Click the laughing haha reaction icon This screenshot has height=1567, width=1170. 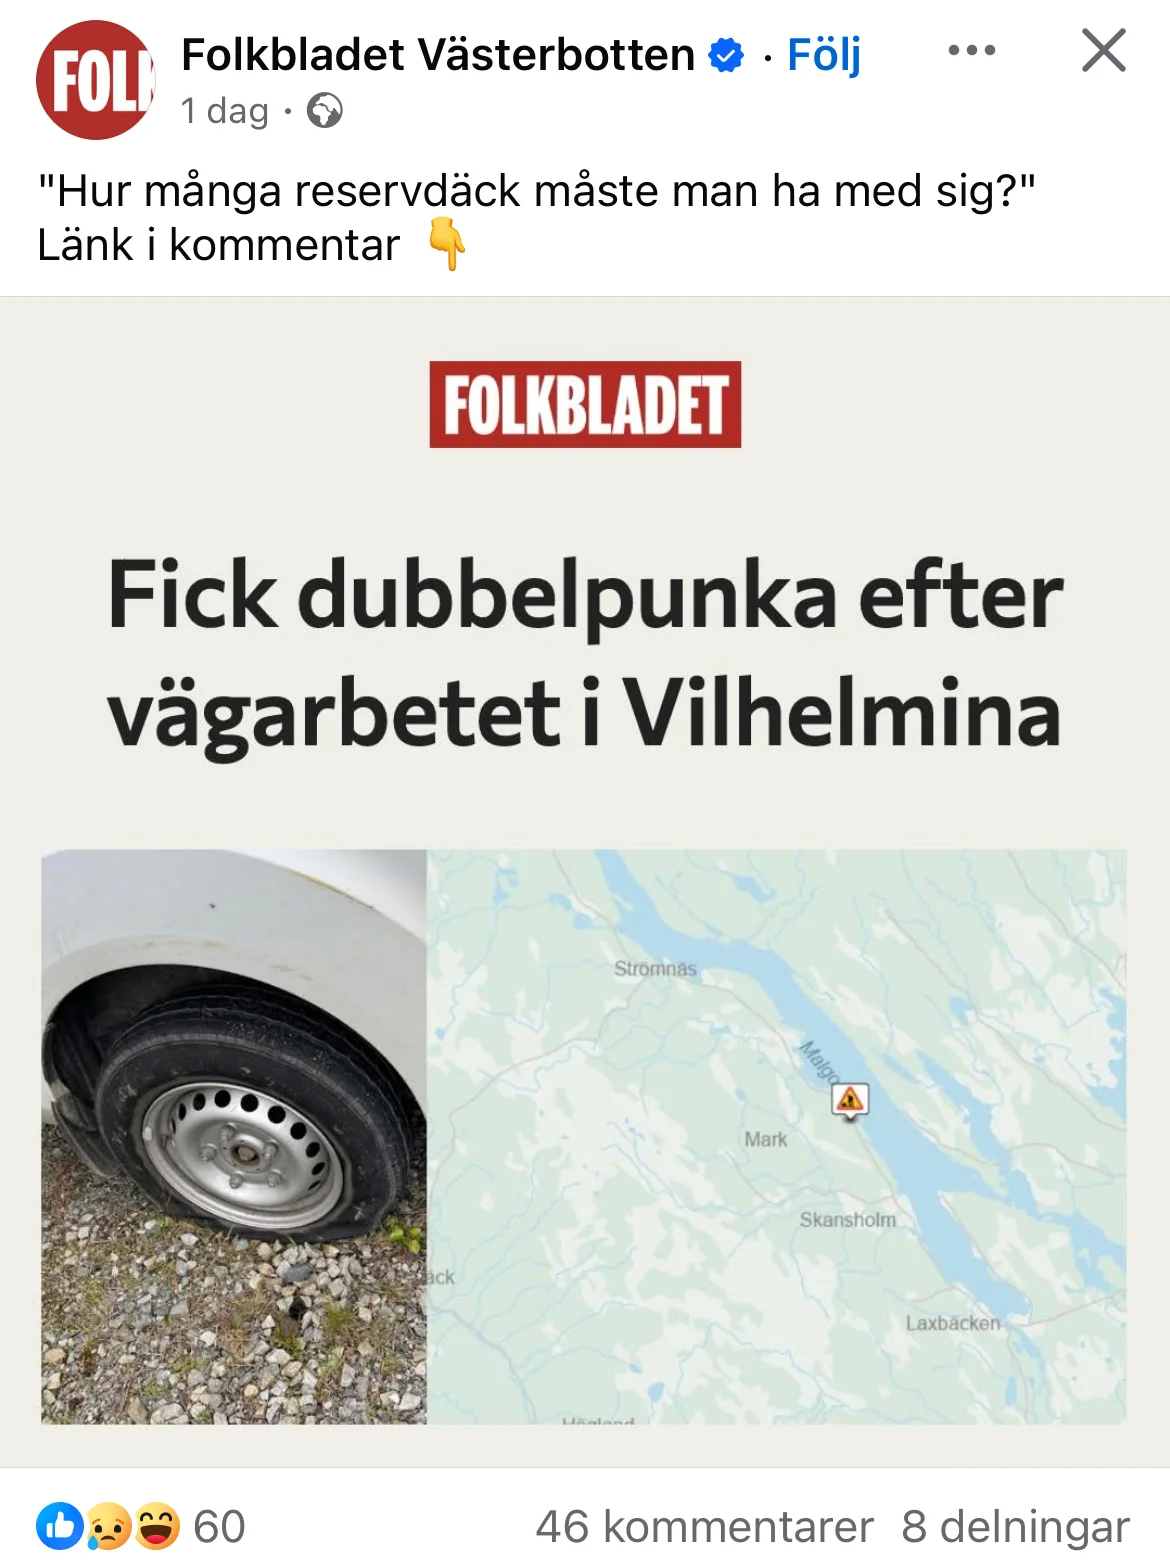coord(156,1526)
